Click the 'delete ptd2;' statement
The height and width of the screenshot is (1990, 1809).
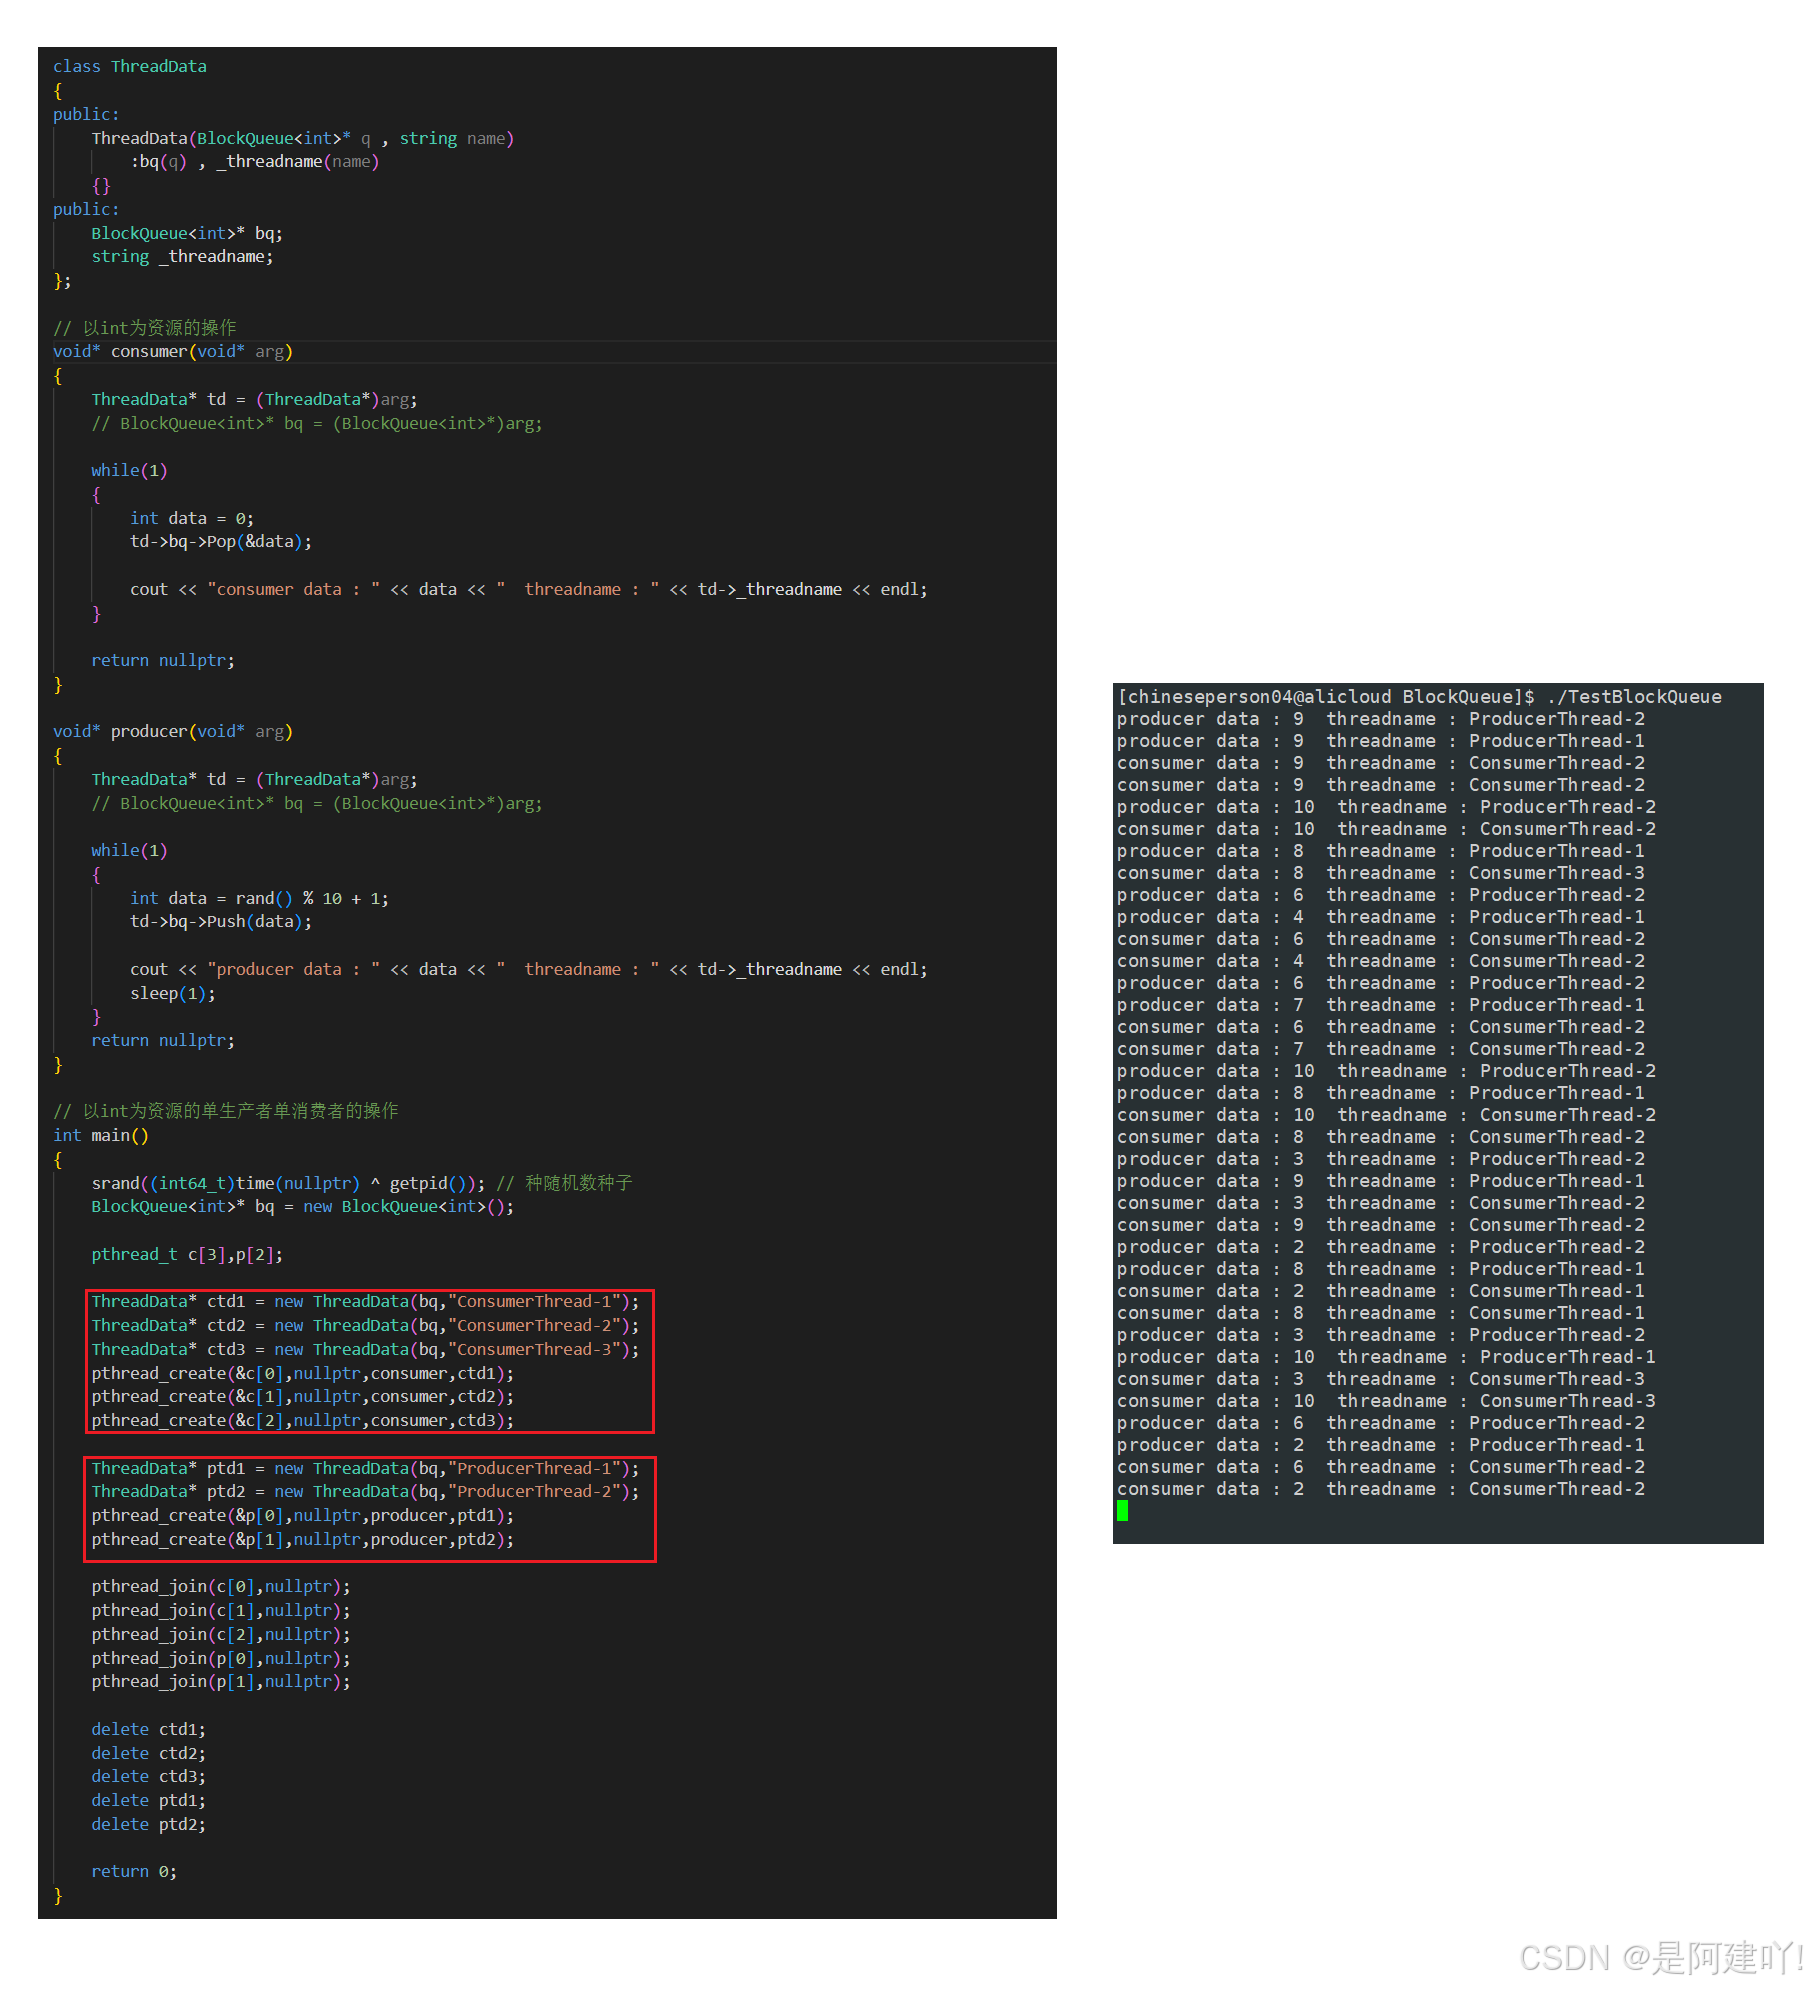coord(148,1824)
